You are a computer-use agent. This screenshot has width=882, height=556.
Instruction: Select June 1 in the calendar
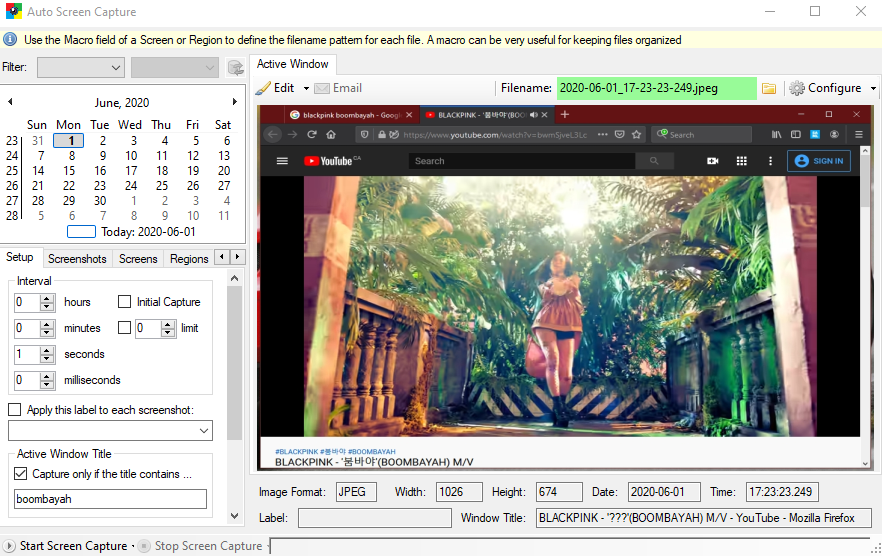point(69,140)
